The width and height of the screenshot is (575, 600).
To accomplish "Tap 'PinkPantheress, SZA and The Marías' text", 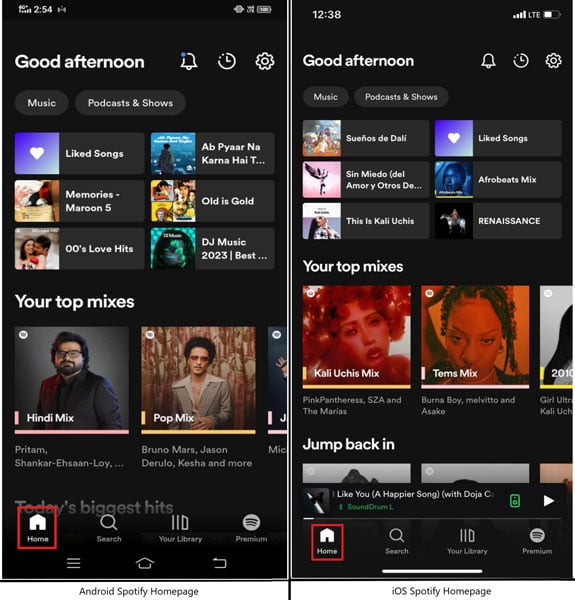I will [352, 406].
